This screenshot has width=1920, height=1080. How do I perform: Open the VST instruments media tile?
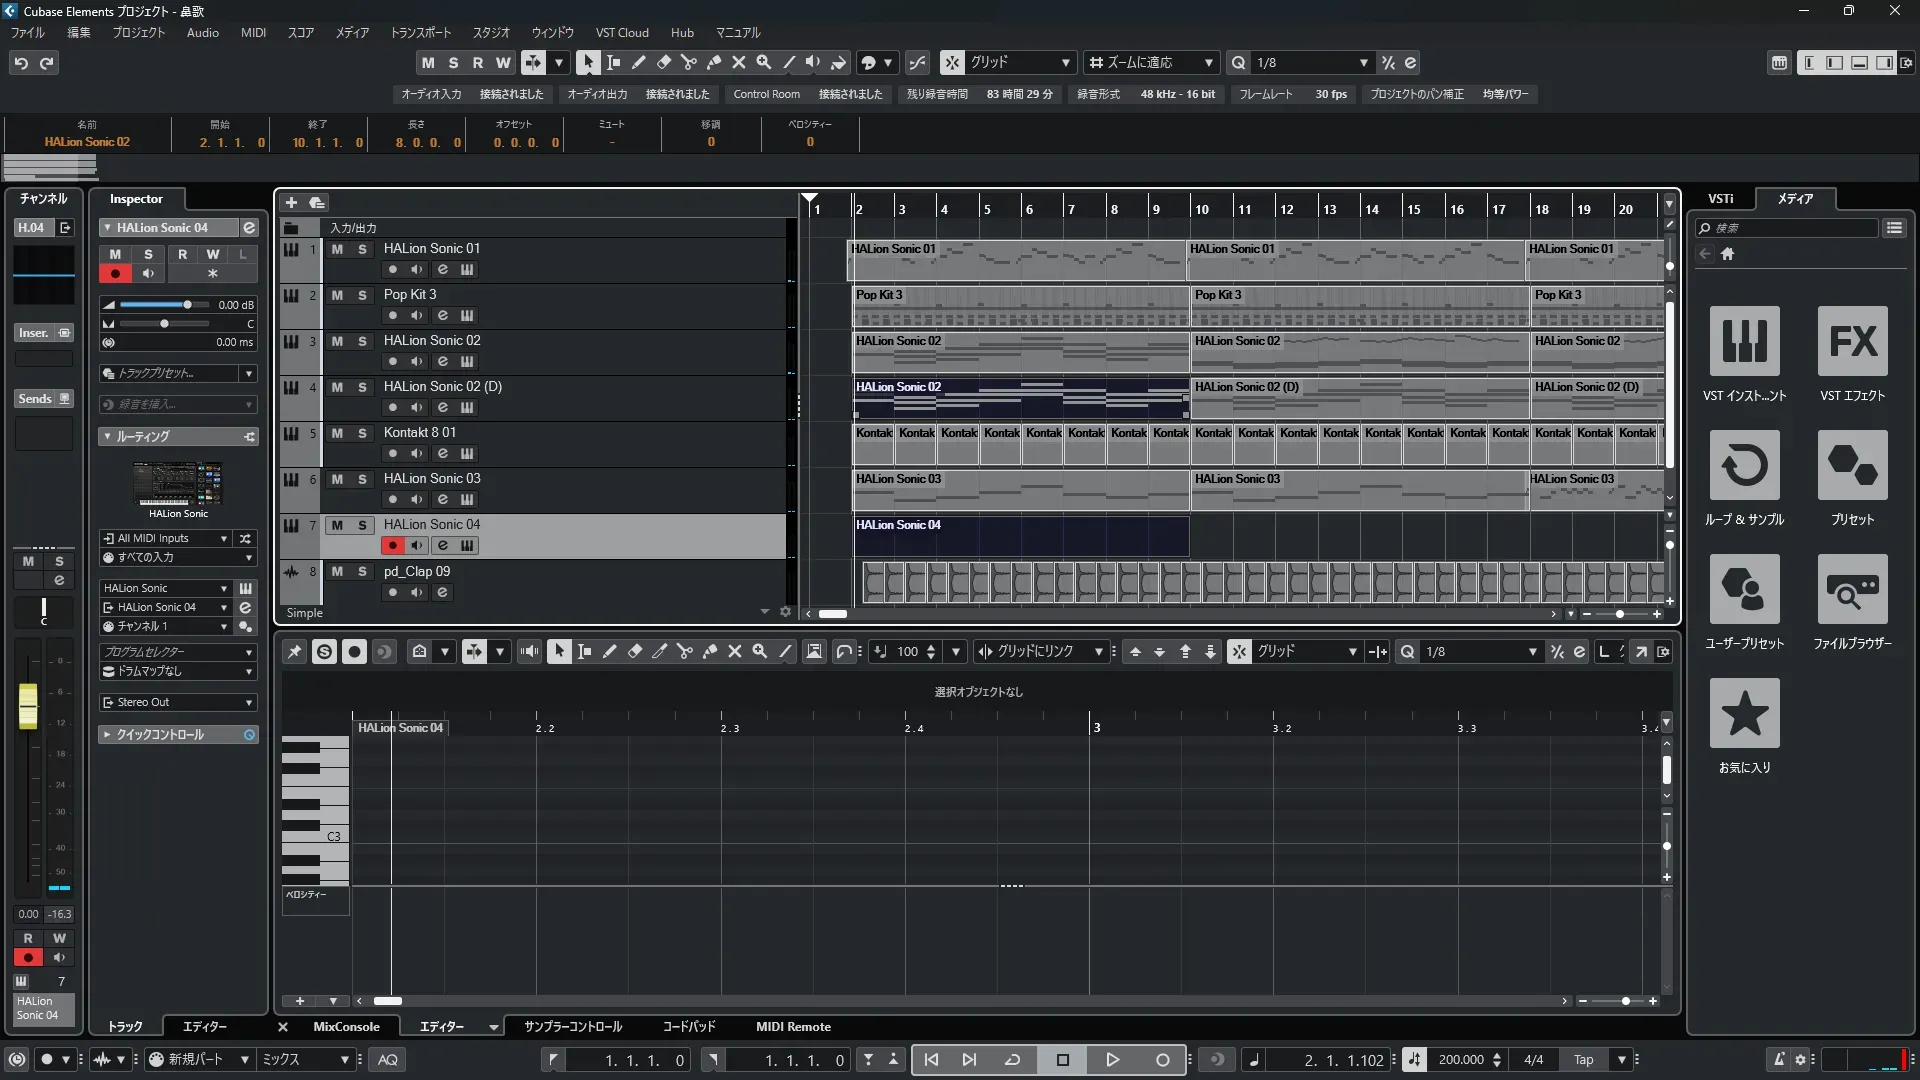1744,341
